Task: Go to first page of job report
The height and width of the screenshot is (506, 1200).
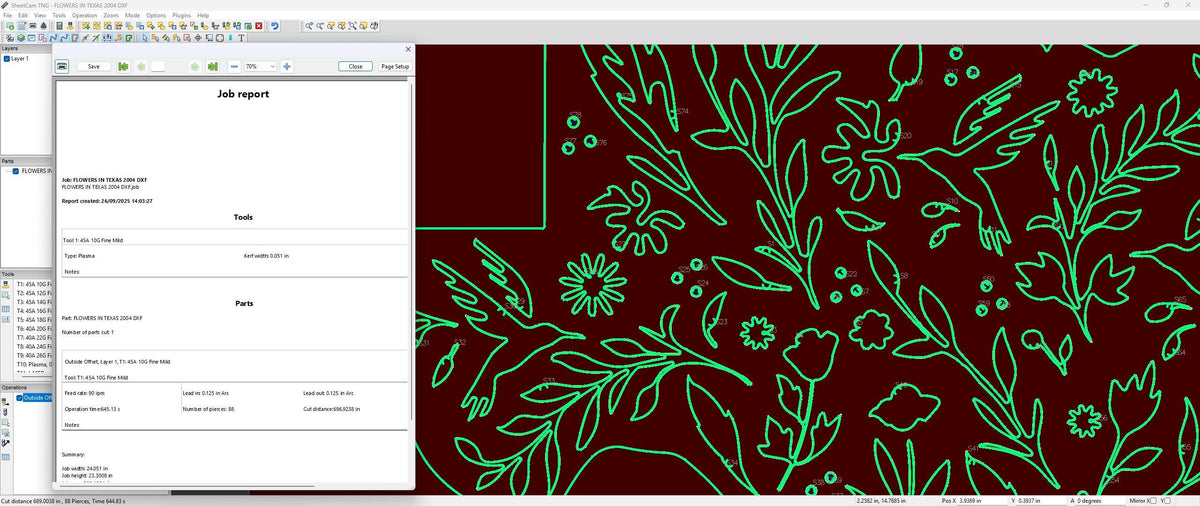Action: 122,66
